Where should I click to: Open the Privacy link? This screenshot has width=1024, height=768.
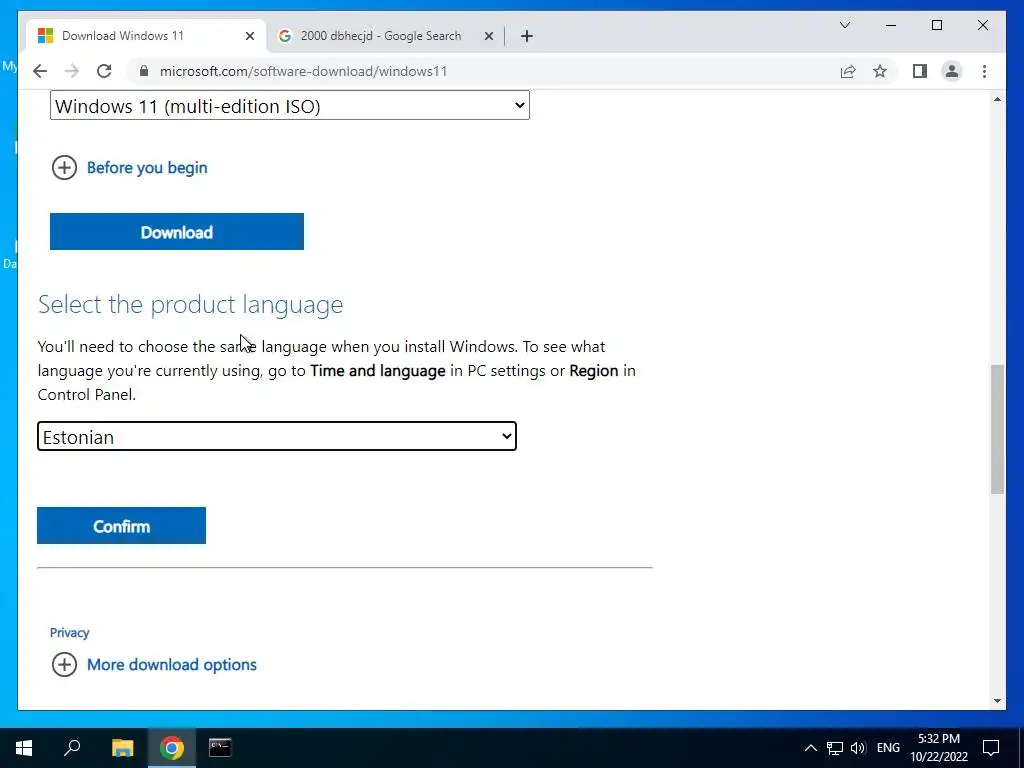69,632
